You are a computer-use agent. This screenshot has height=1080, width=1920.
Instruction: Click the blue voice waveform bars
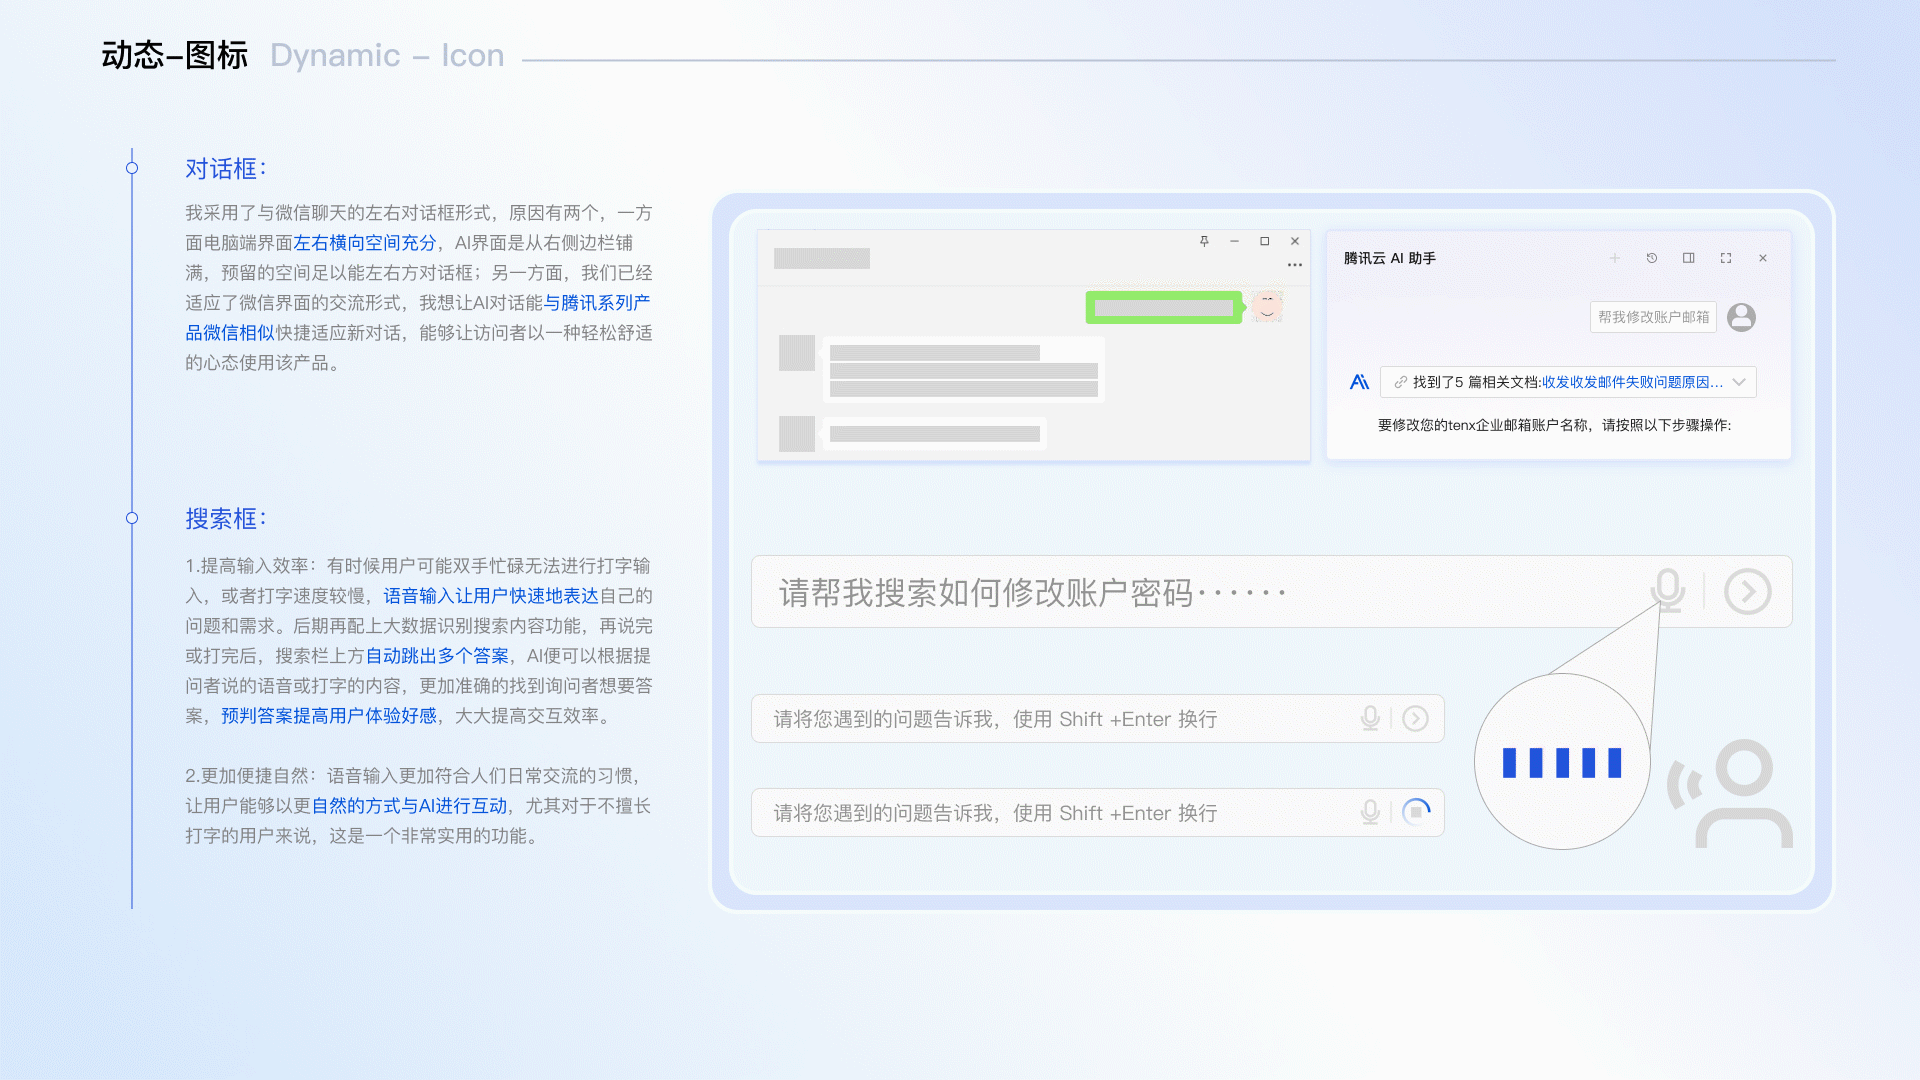pyautogui.click(x=1562, y=762)
